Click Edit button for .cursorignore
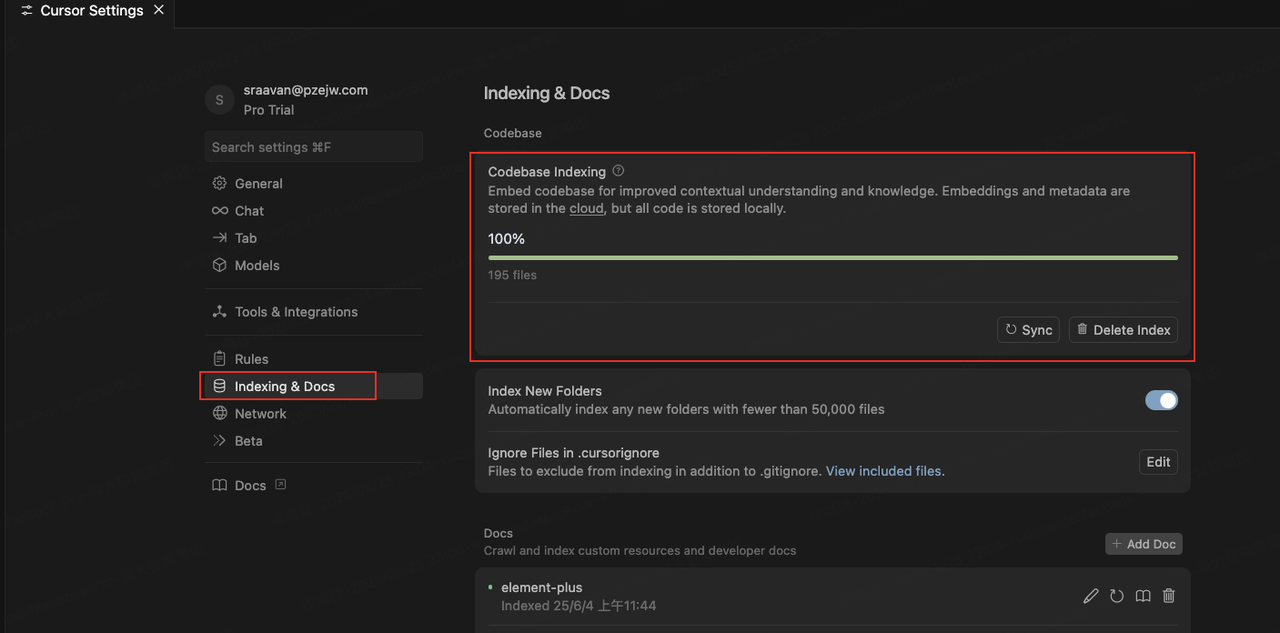 coord(1158,462)
